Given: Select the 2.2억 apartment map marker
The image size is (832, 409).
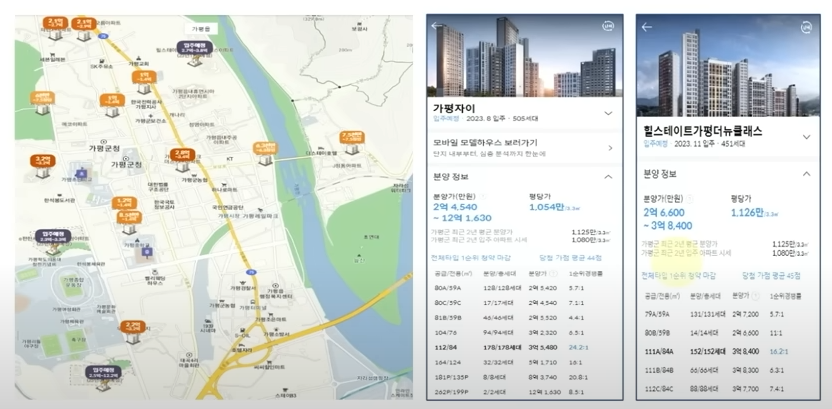Looking at the screenshot, I should pyautogui.click(x=133, y=332).
